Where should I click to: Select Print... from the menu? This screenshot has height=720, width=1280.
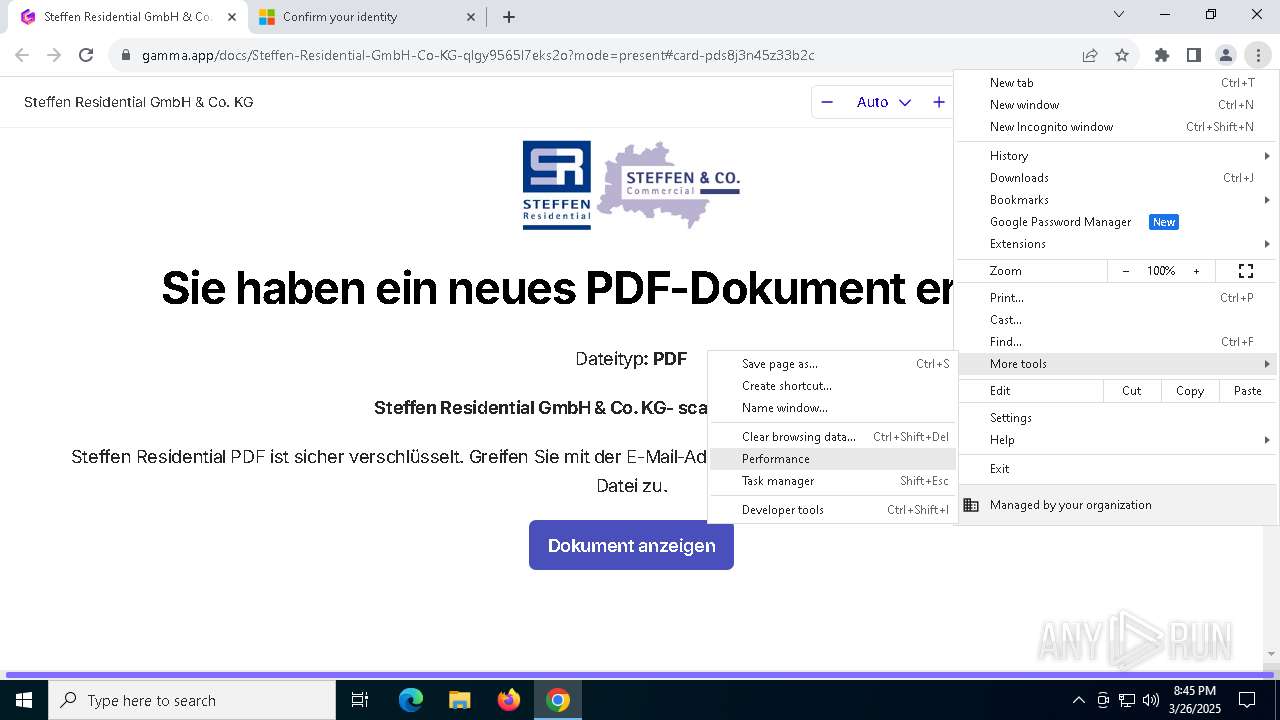click(1117, 298)
